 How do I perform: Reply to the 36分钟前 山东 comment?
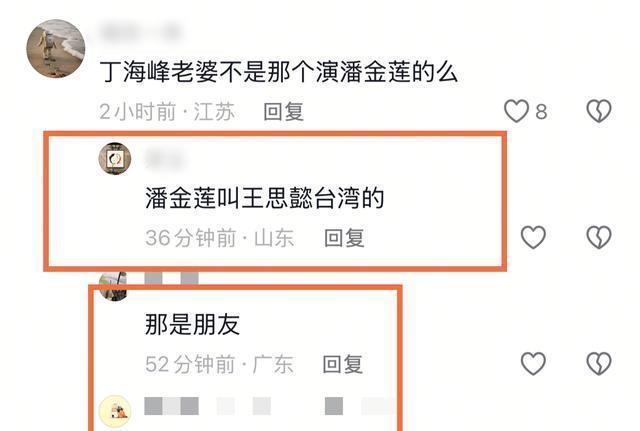pos(344,238)
